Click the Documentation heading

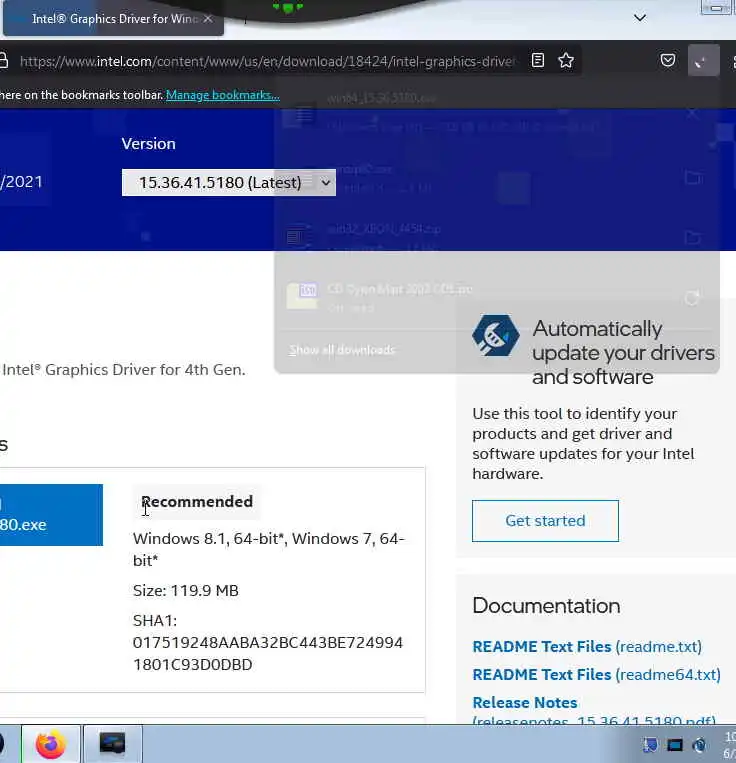(x=546, y=606)
